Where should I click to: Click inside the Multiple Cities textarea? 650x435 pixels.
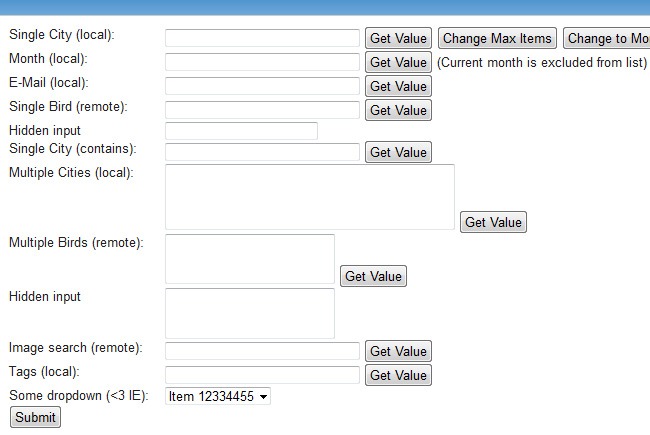309,197
